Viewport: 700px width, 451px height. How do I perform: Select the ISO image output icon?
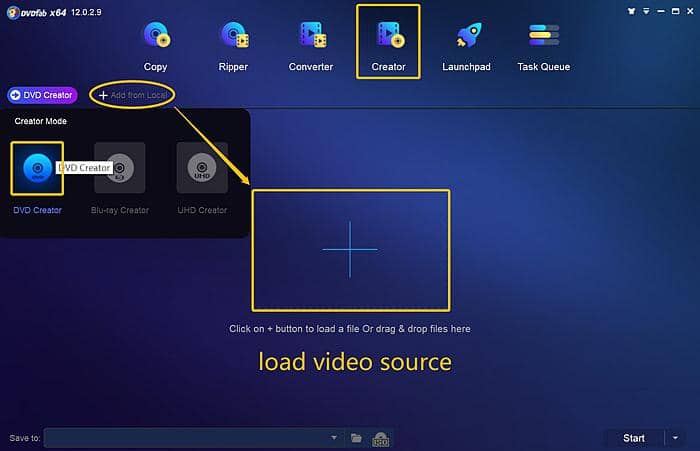(380, 439)
